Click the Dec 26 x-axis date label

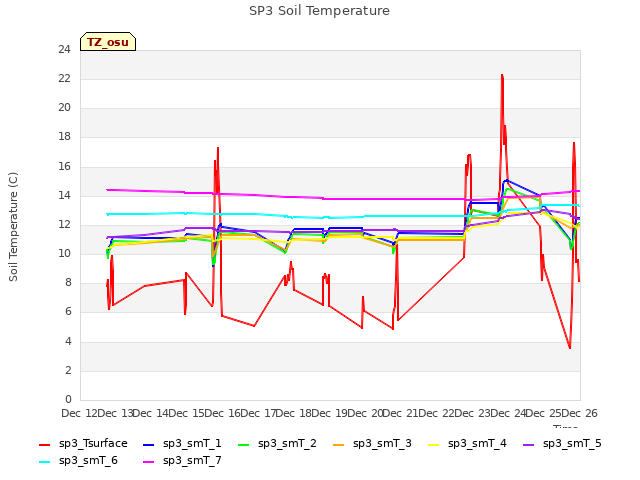pyautogui.click(x=580, y=413)
